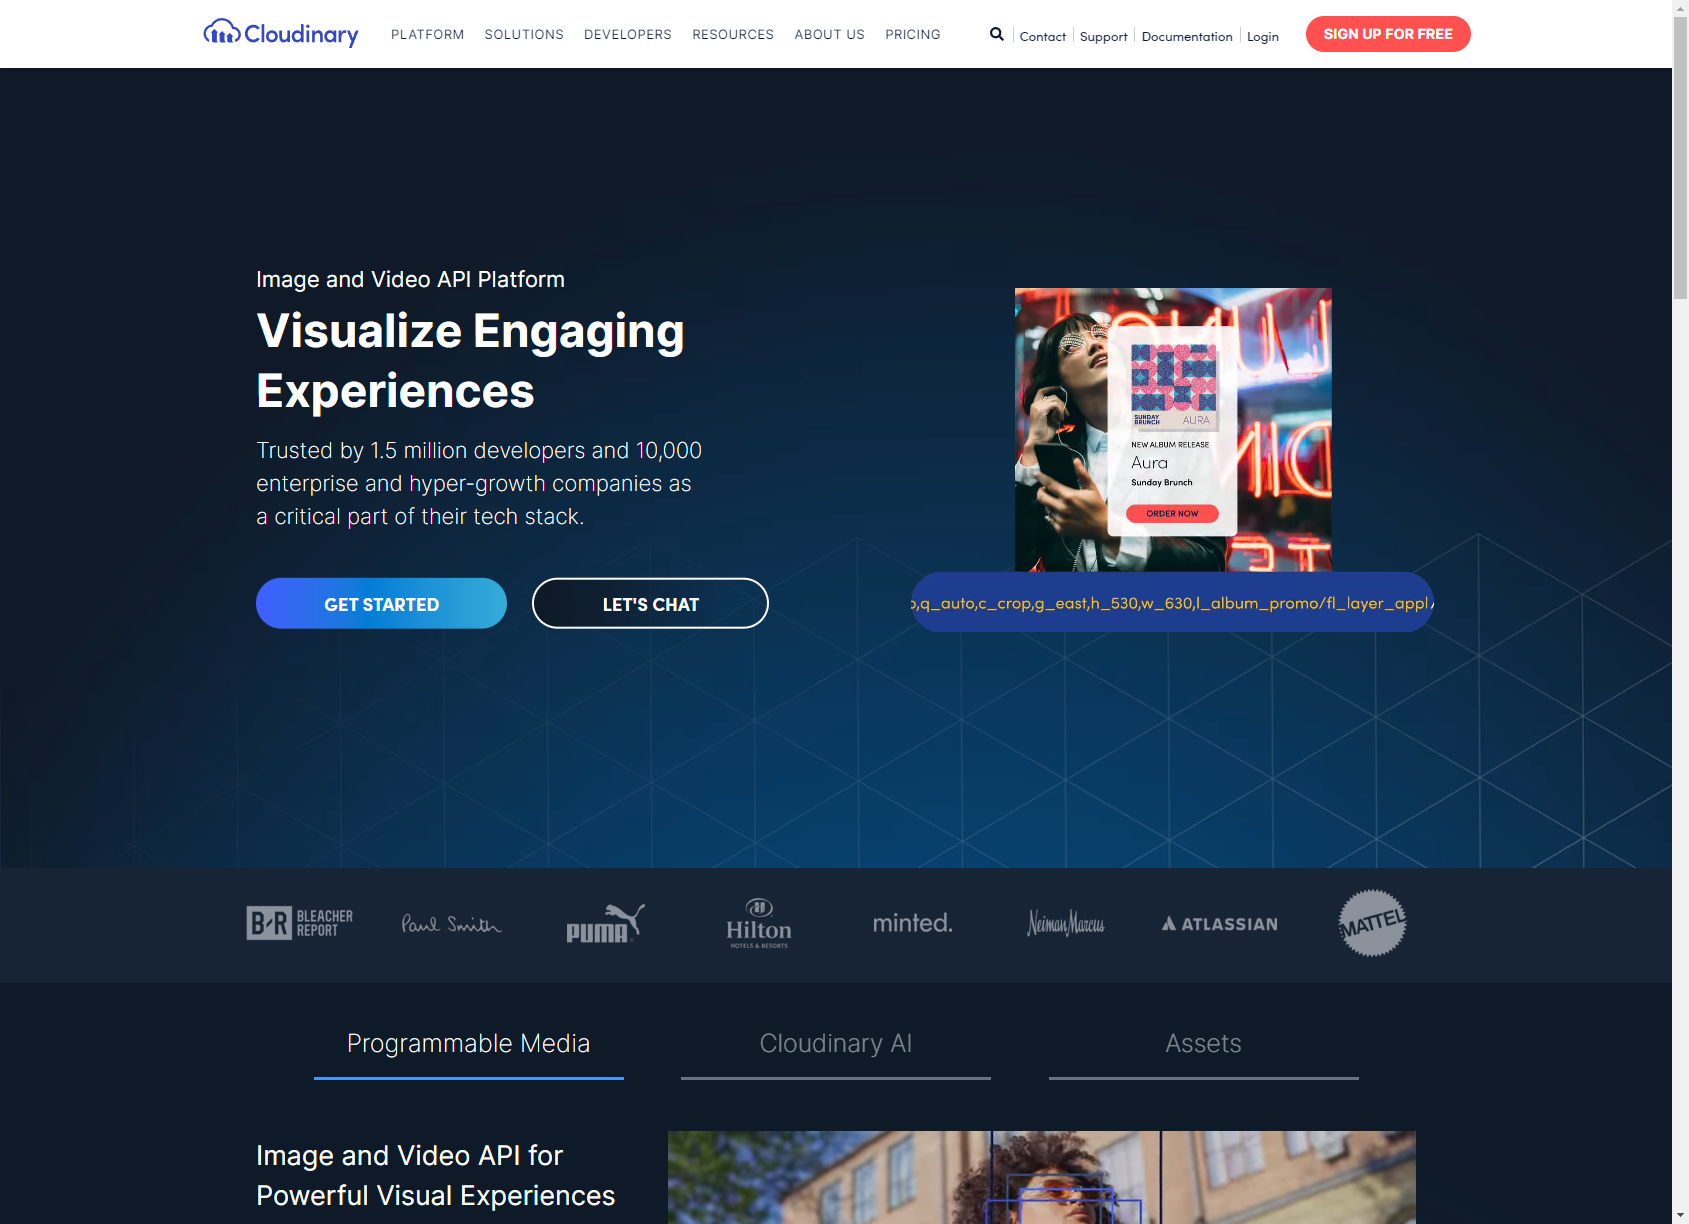Open the Platform menu
This screenshot has width=1689, height=1224.
[428, 34]
